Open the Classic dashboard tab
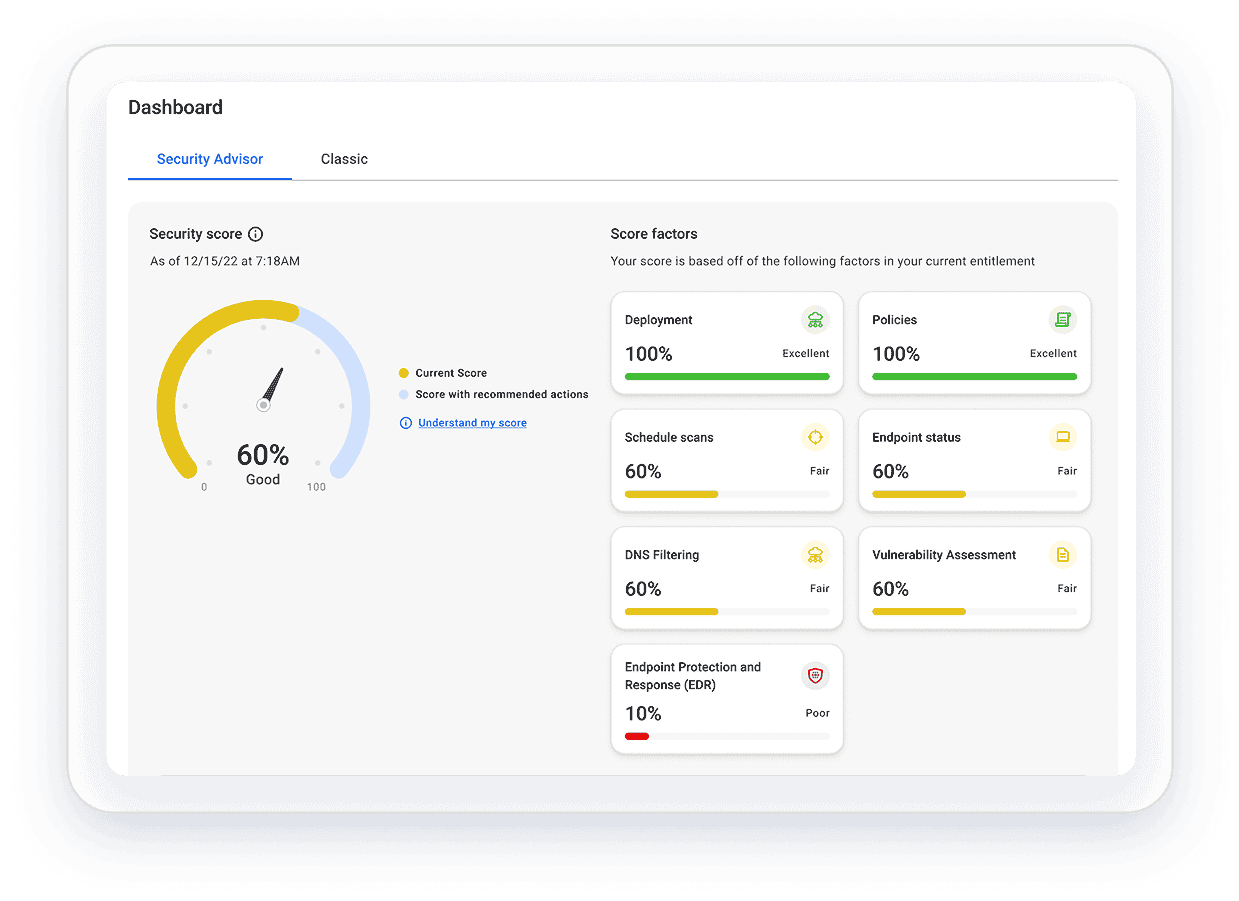 coord(344,159)
